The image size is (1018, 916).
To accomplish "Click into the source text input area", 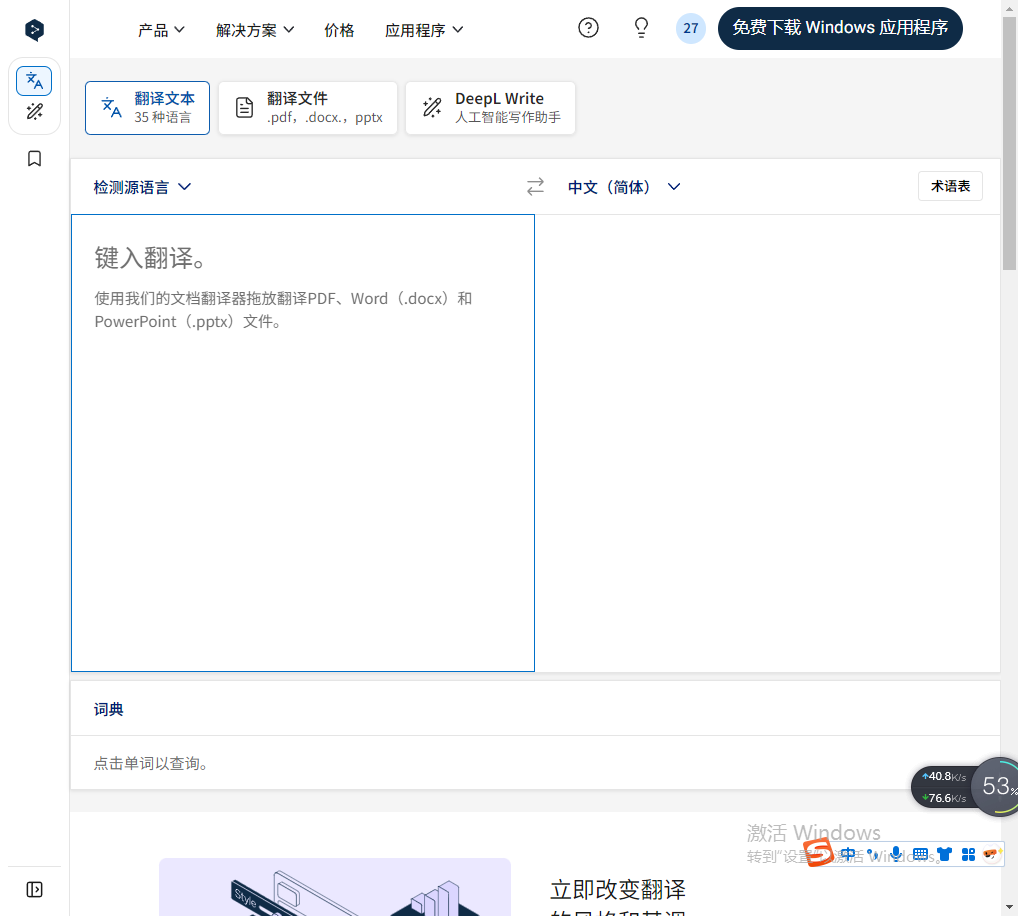I will (x=303, y=443).
